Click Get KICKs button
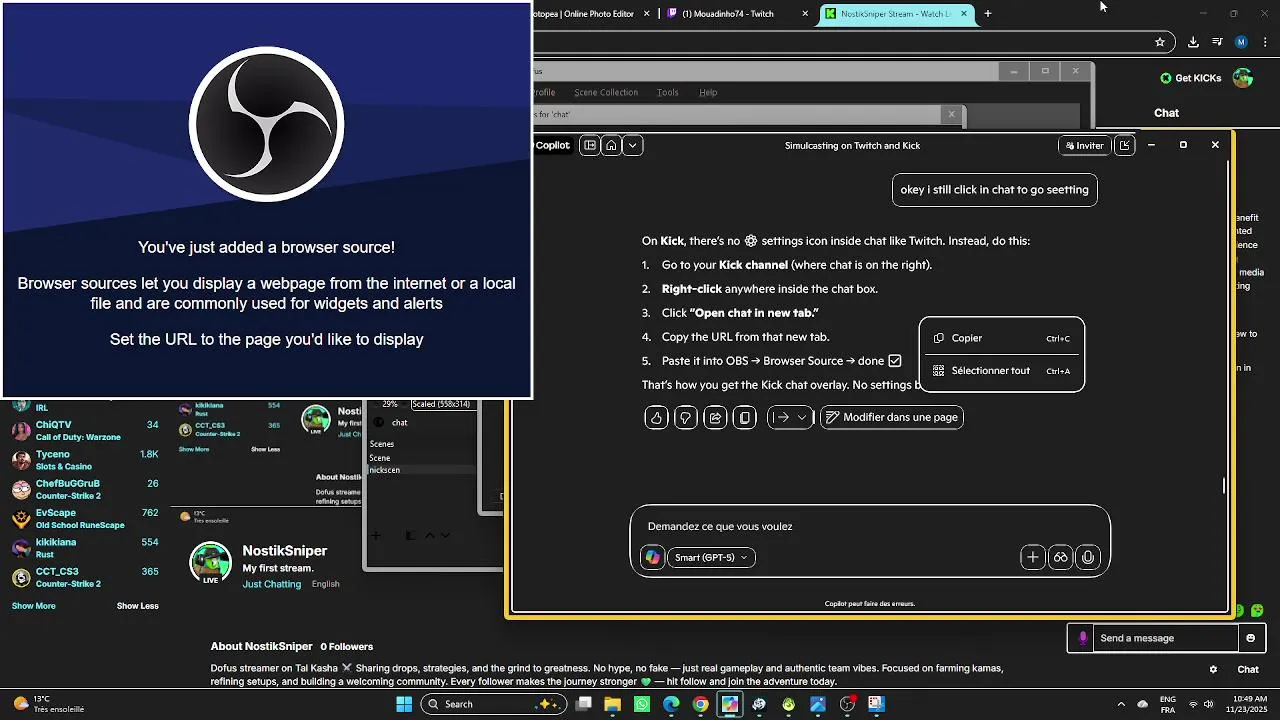The image size is (1280, 720). tap(1191, 78)
